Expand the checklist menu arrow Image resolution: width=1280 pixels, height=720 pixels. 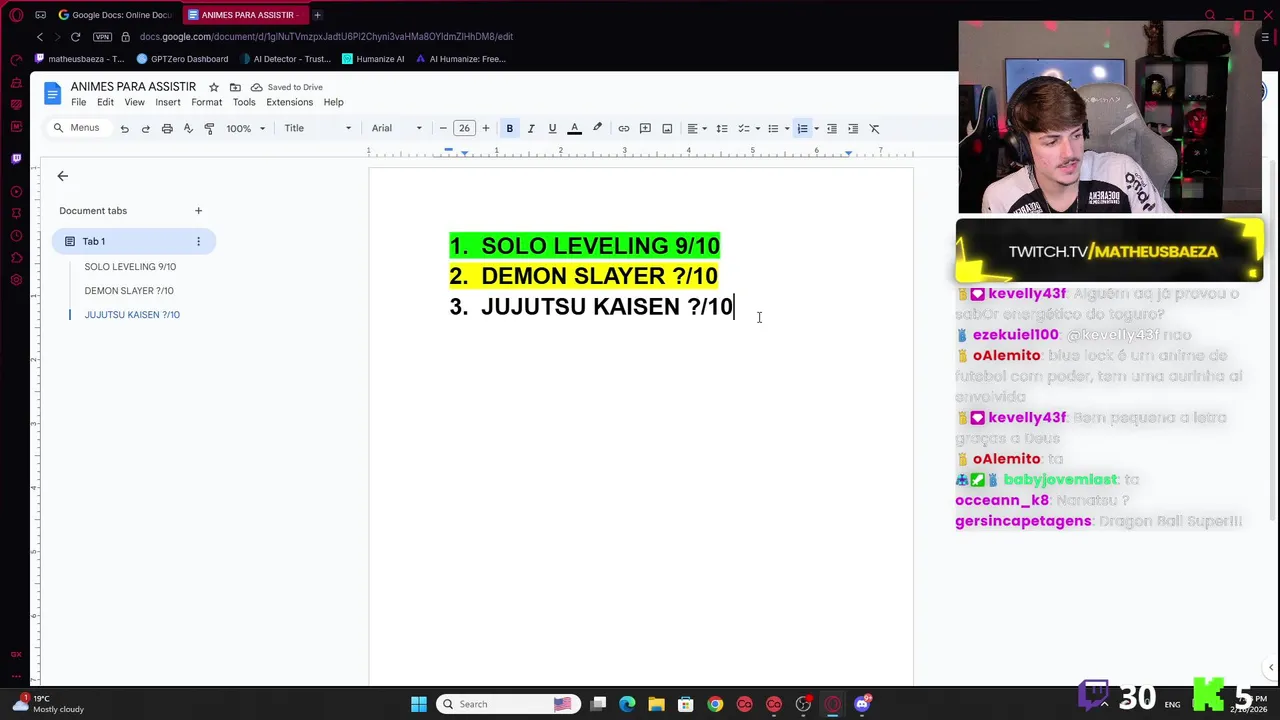[757, 128]
